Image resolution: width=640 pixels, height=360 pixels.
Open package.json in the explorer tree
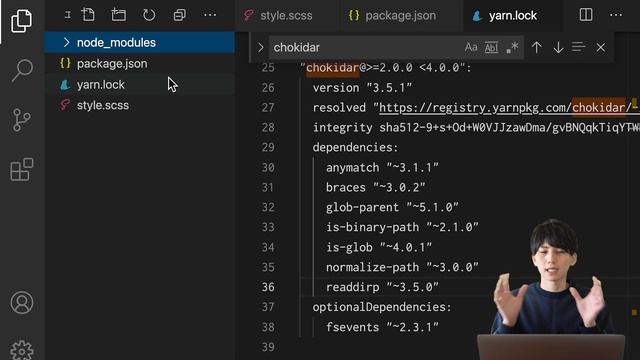(140, 64)
